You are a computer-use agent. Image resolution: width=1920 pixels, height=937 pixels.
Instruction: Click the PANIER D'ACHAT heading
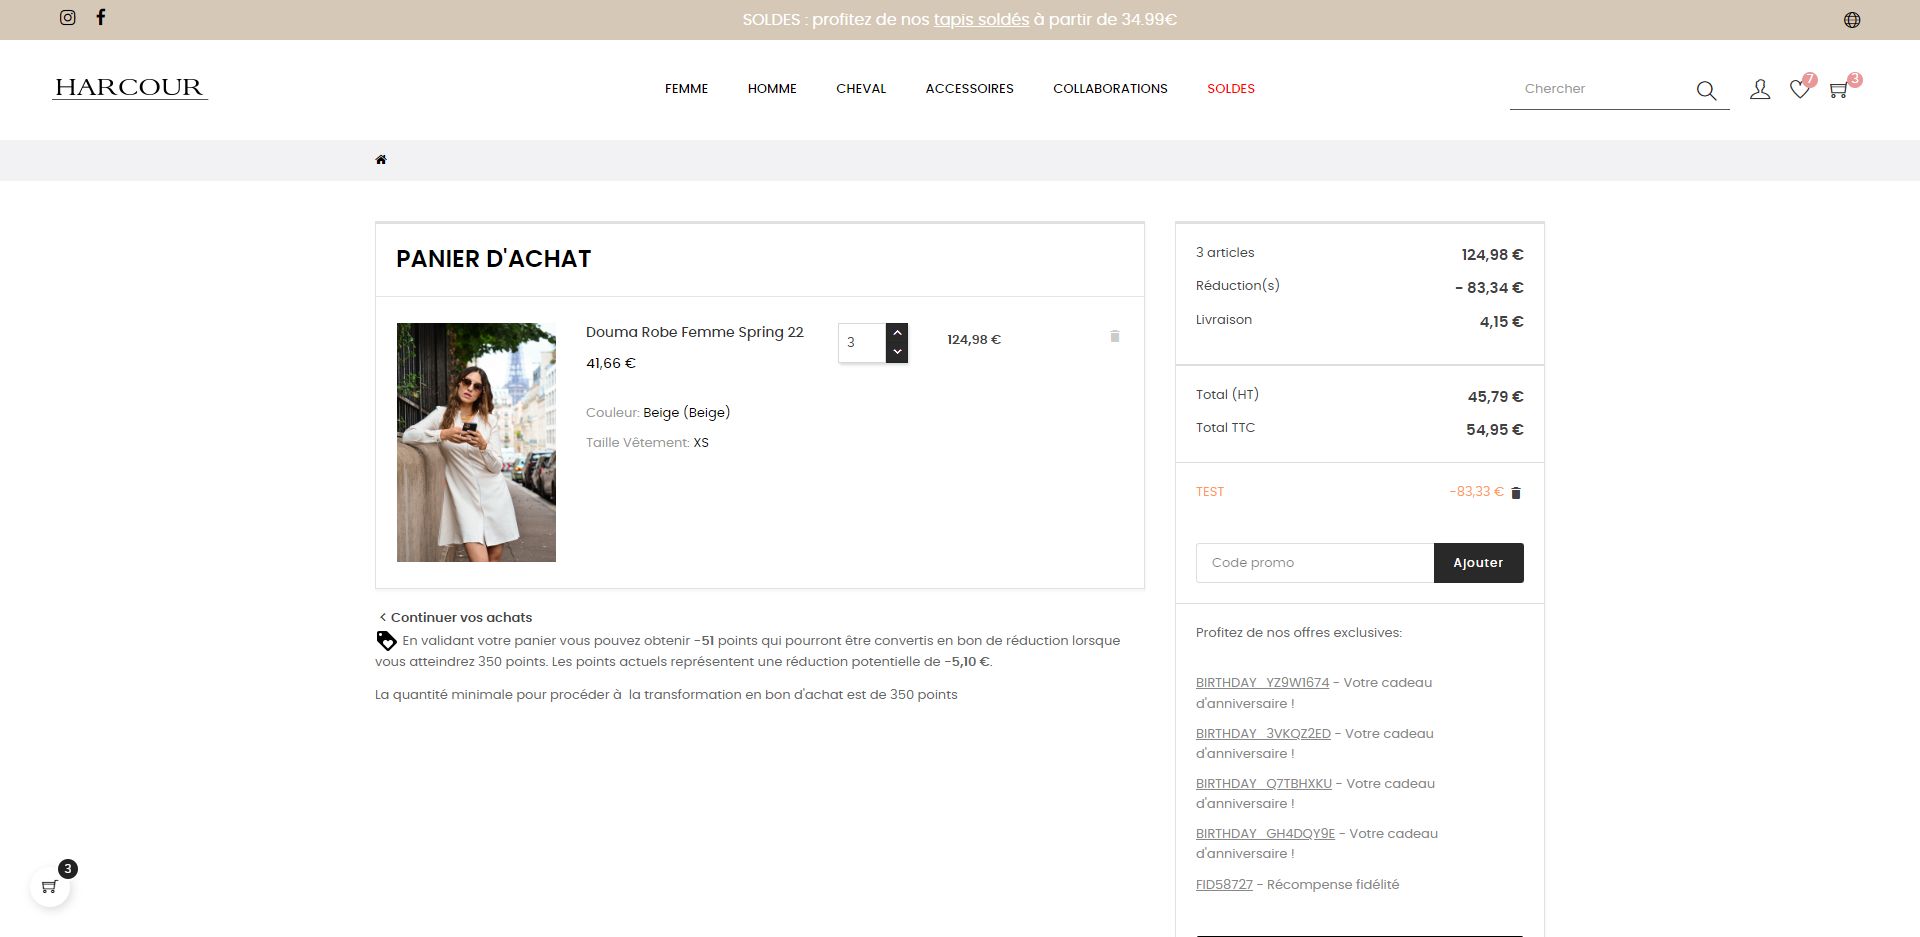coord(494,259)
